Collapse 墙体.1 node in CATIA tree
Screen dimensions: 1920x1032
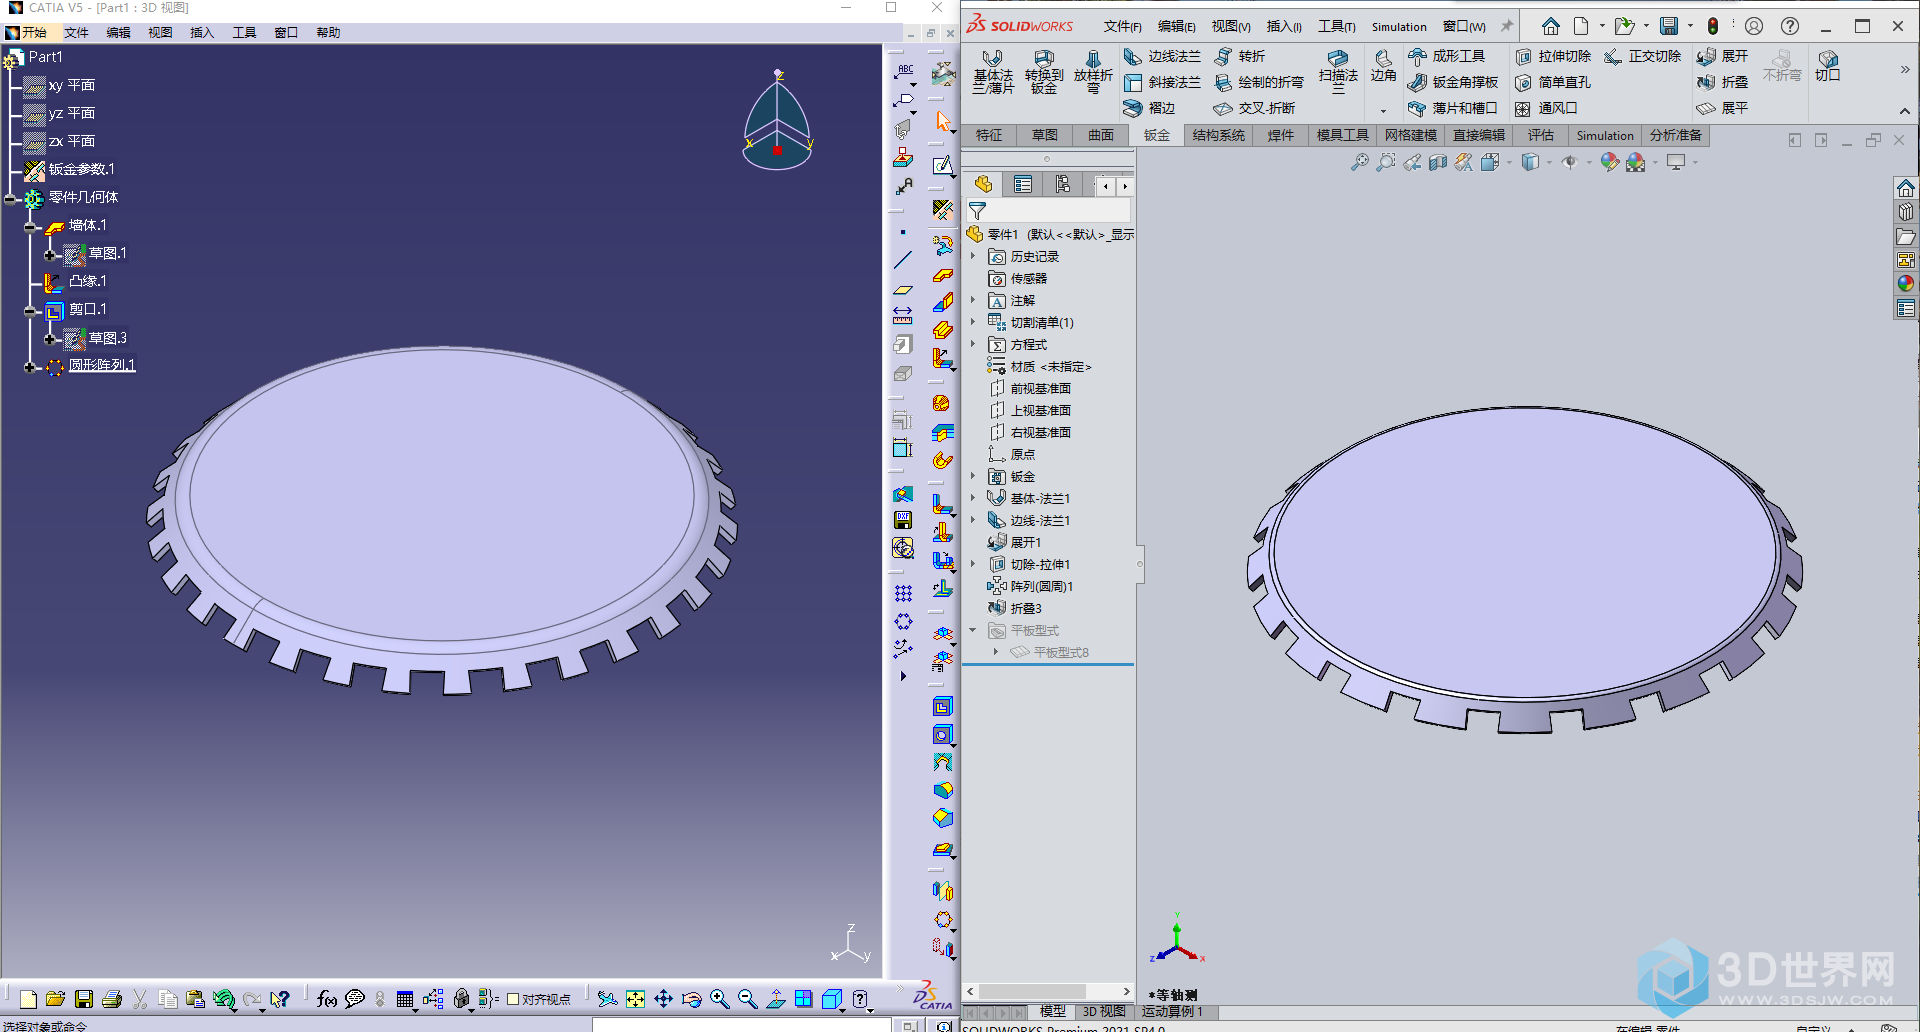pyautogui.click(x=30, y=227)
